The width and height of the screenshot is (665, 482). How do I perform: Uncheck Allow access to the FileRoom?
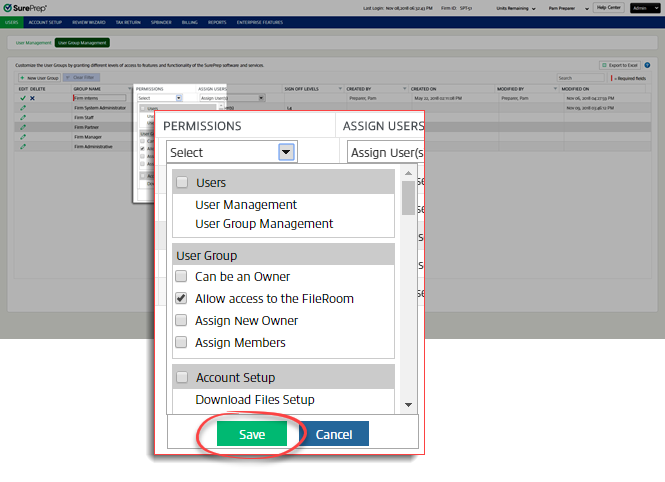click(182, 299)
